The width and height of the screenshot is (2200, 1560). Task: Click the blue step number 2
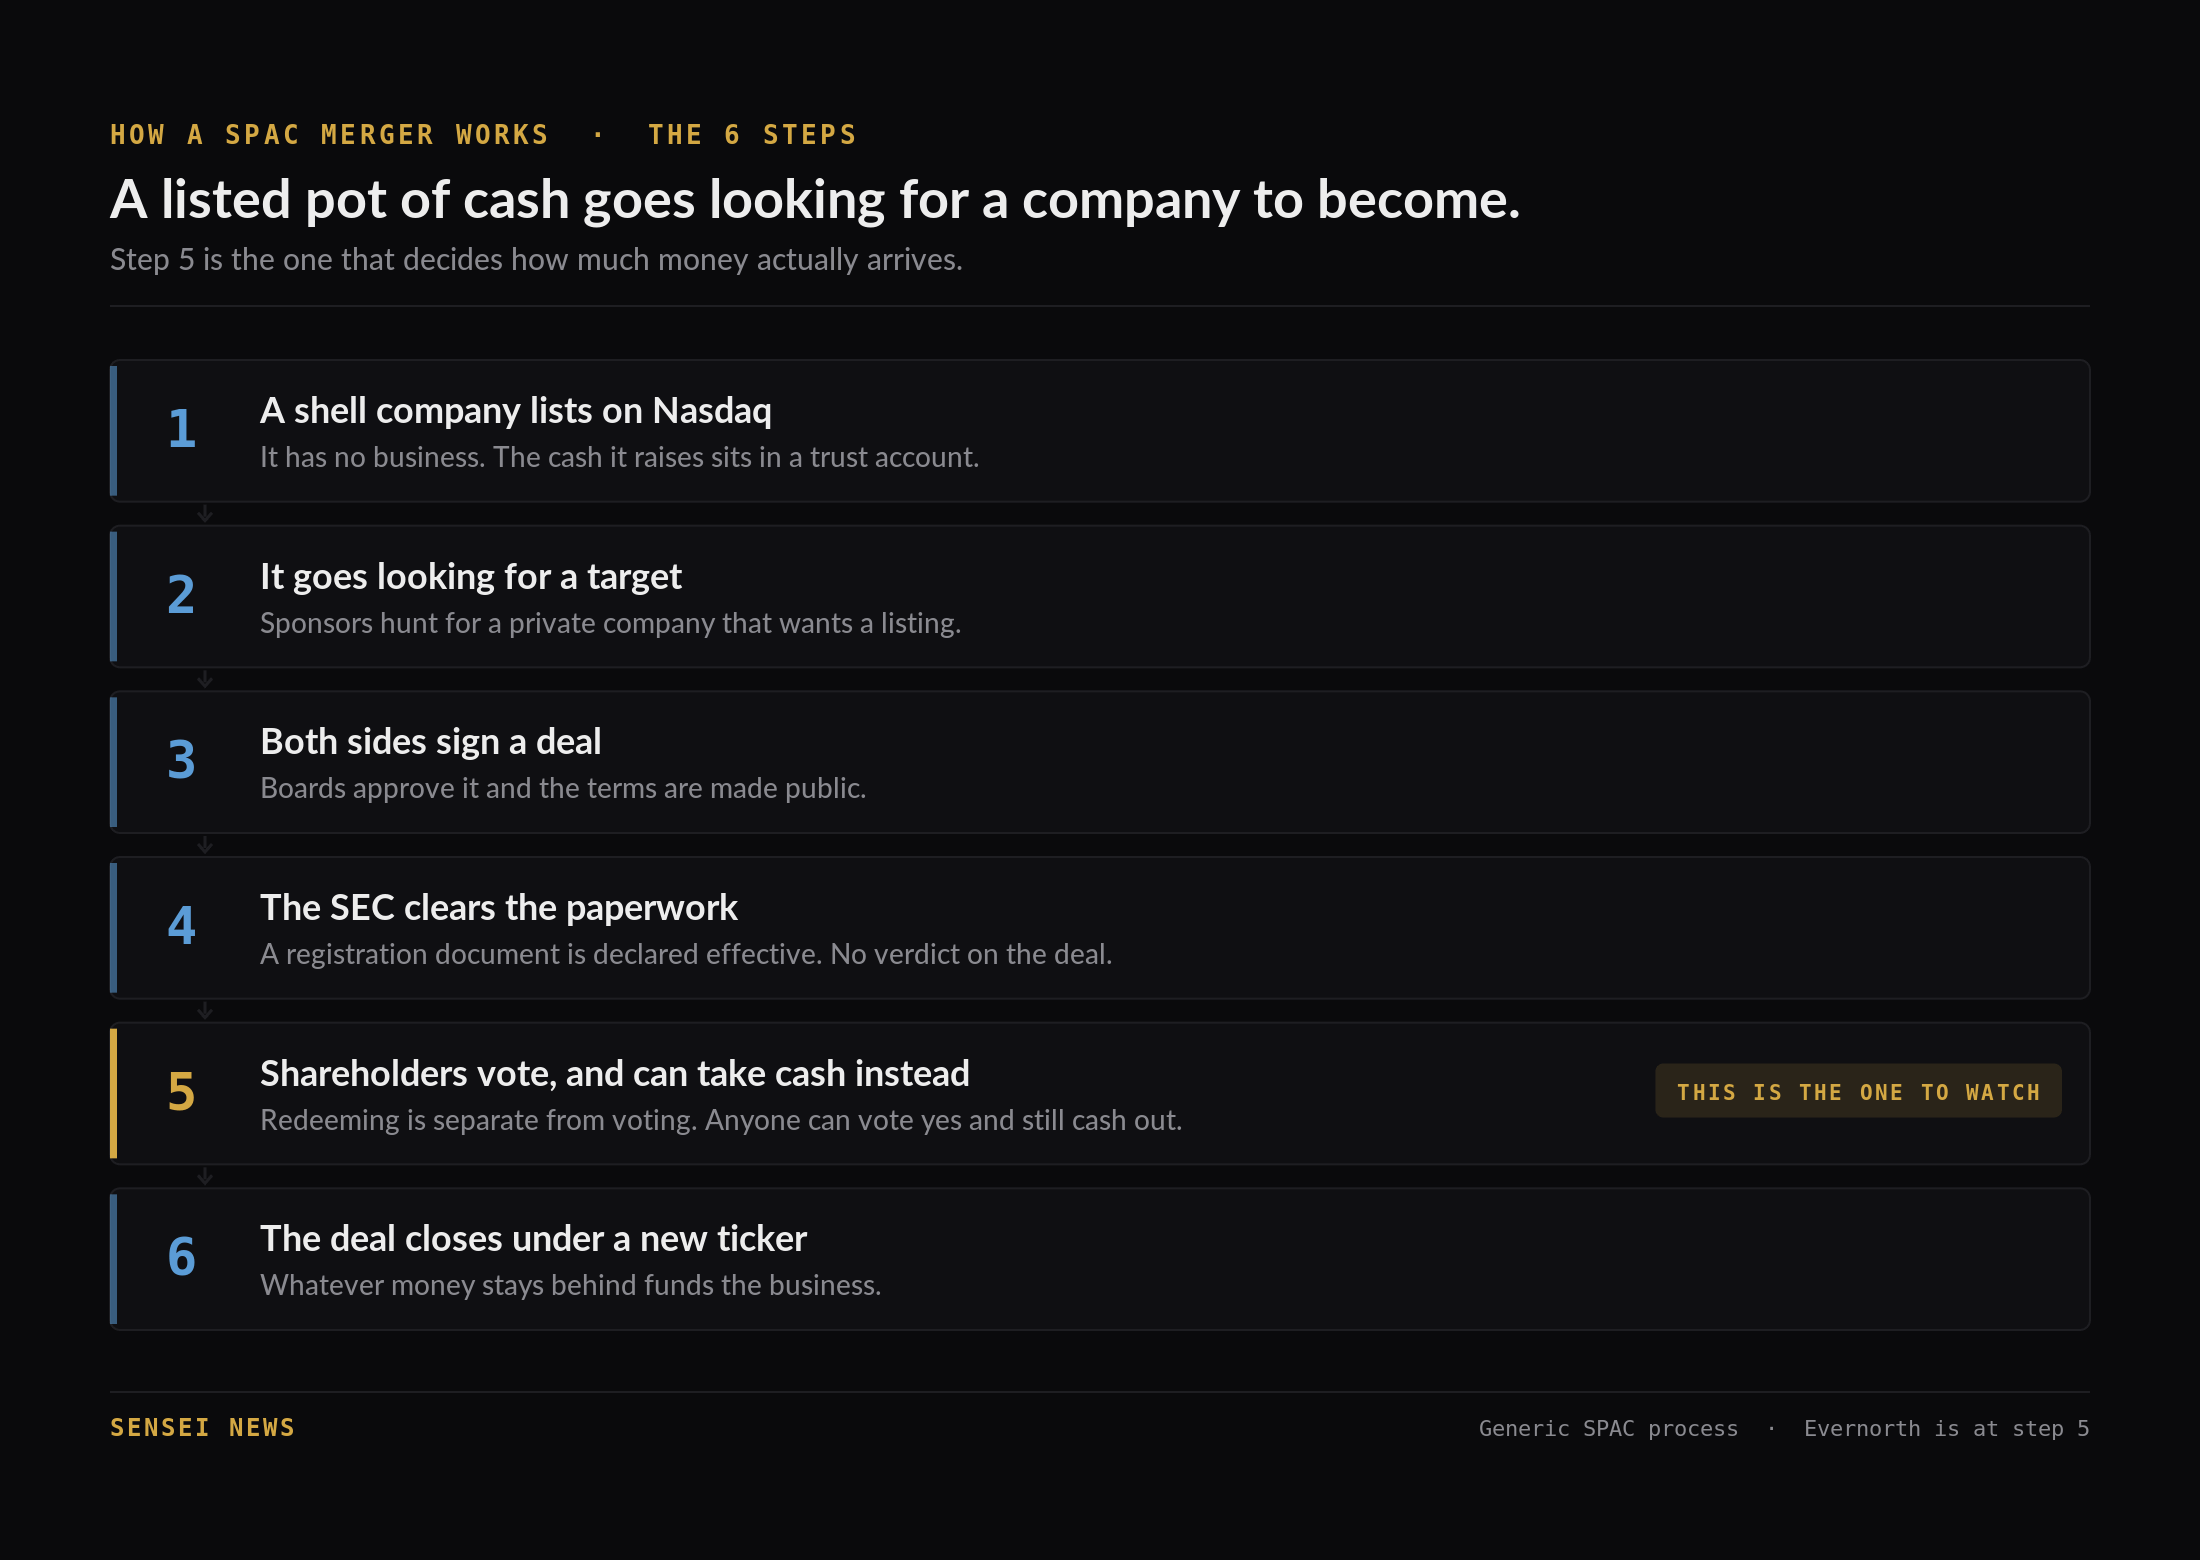pos(181,594)
